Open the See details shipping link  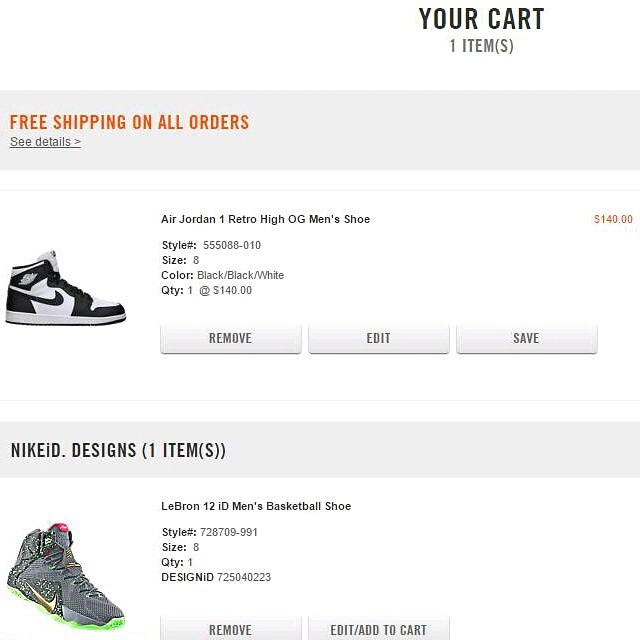pos(45,142)
